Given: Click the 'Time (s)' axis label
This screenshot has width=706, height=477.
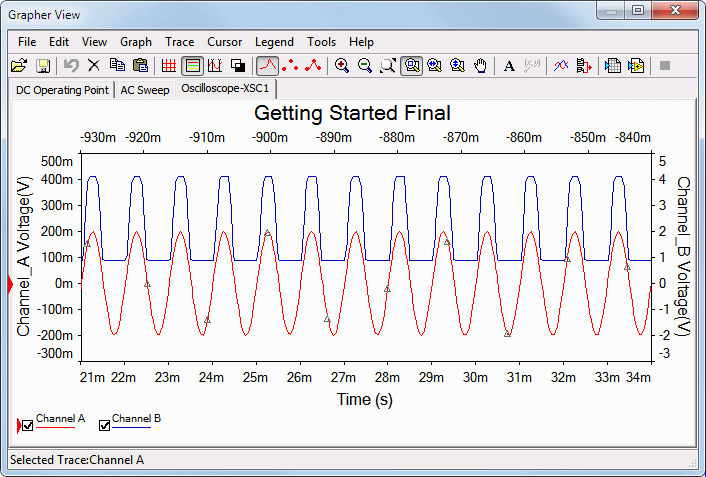Looking at the screenshot, I should [x=365, y=399].
